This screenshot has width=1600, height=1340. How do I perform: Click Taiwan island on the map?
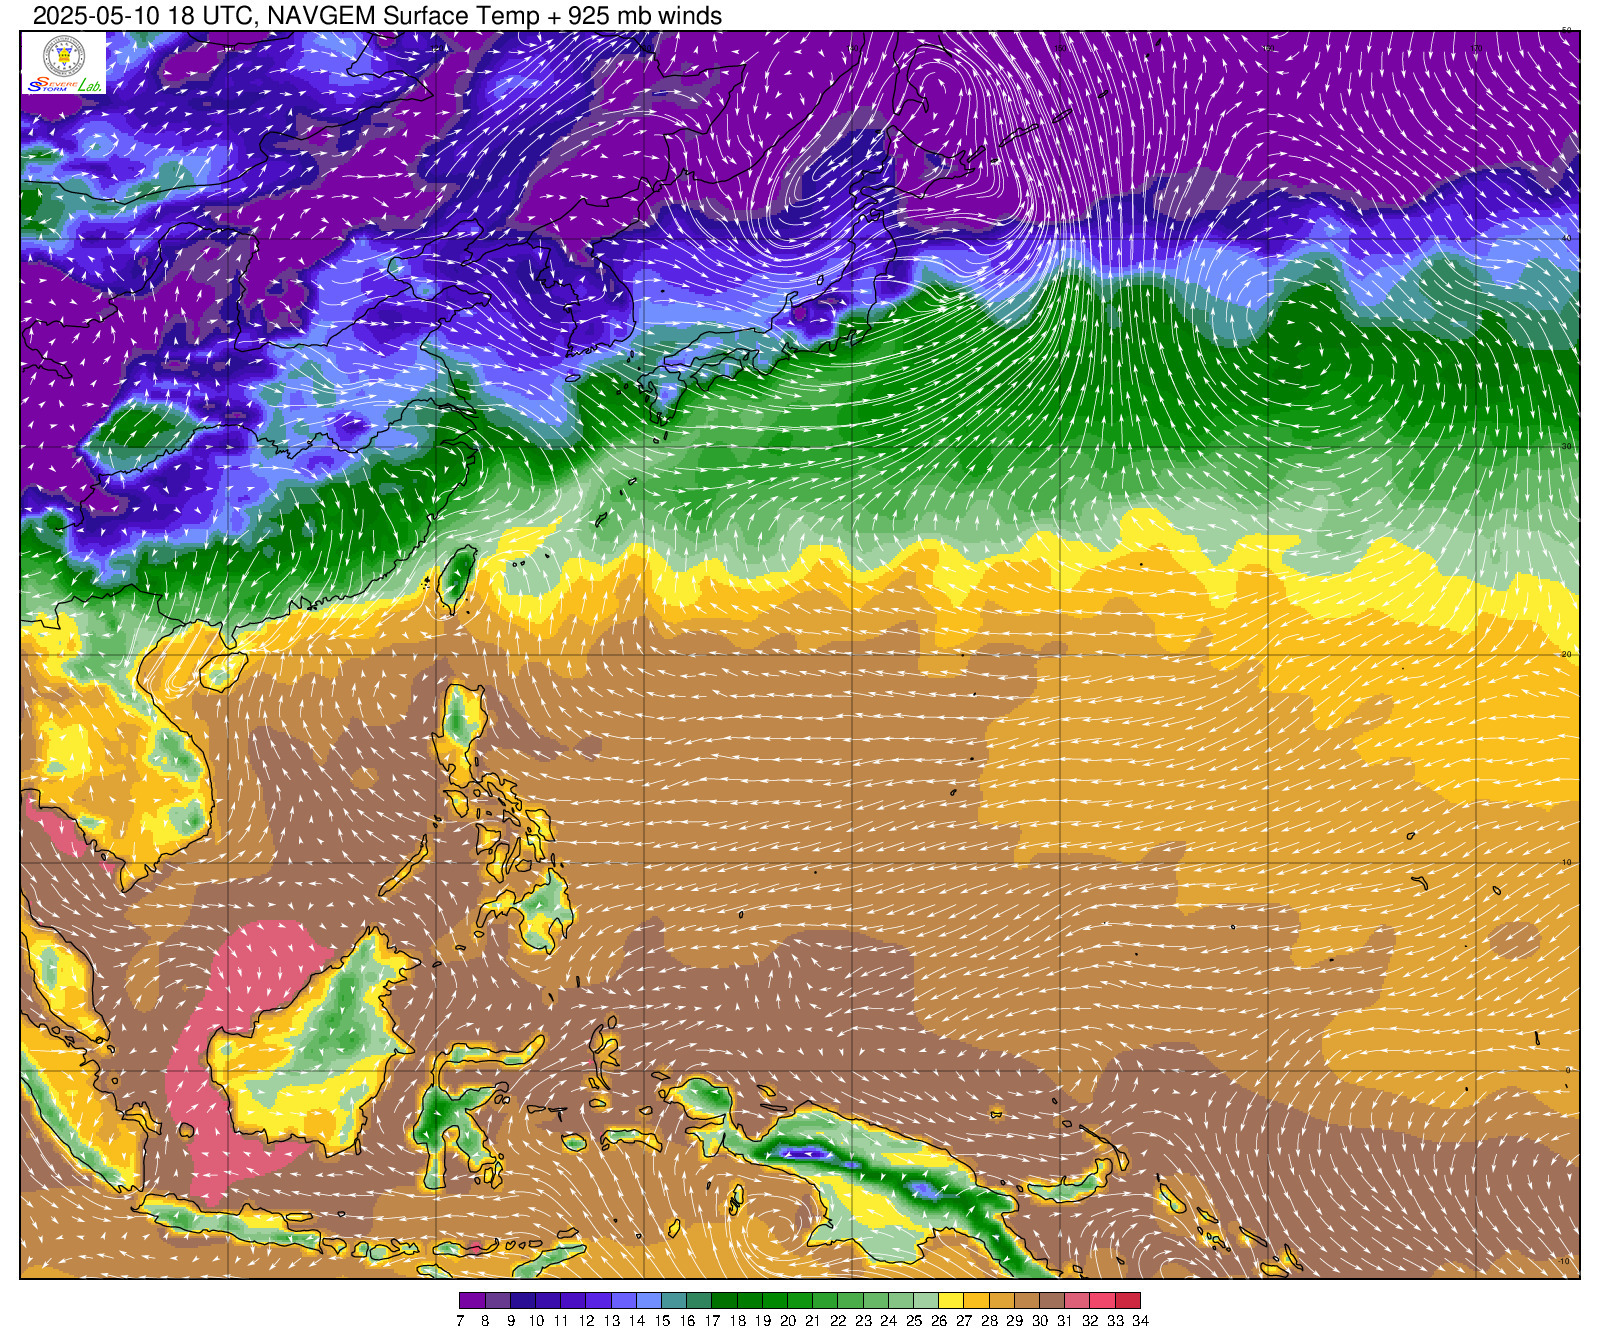457,578
